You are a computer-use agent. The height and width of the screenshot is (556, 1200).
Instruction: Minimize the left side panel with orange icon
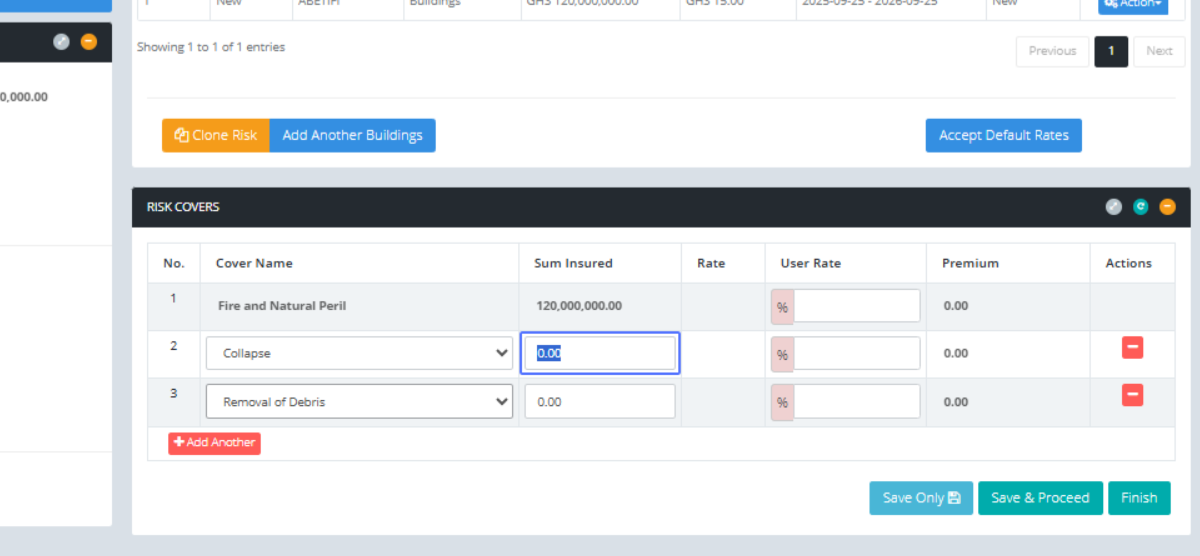(x=89, y=42)
